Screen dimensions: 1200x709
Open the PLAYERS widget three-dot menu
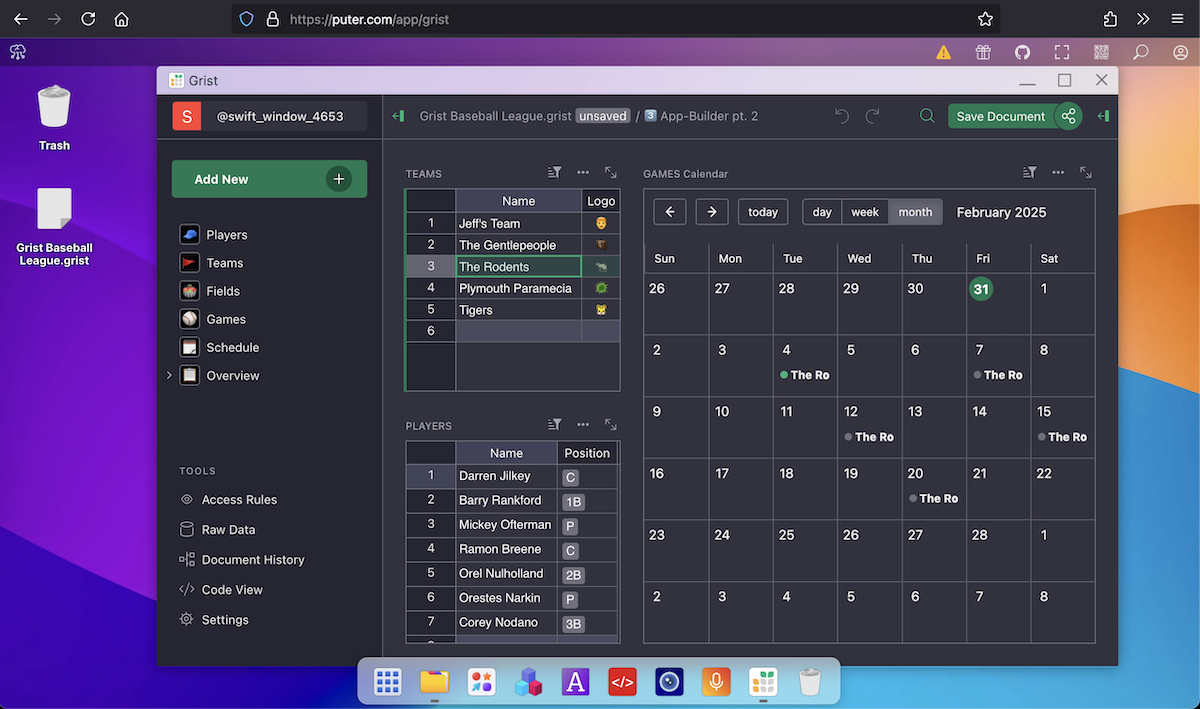click(x=583, y=425)
